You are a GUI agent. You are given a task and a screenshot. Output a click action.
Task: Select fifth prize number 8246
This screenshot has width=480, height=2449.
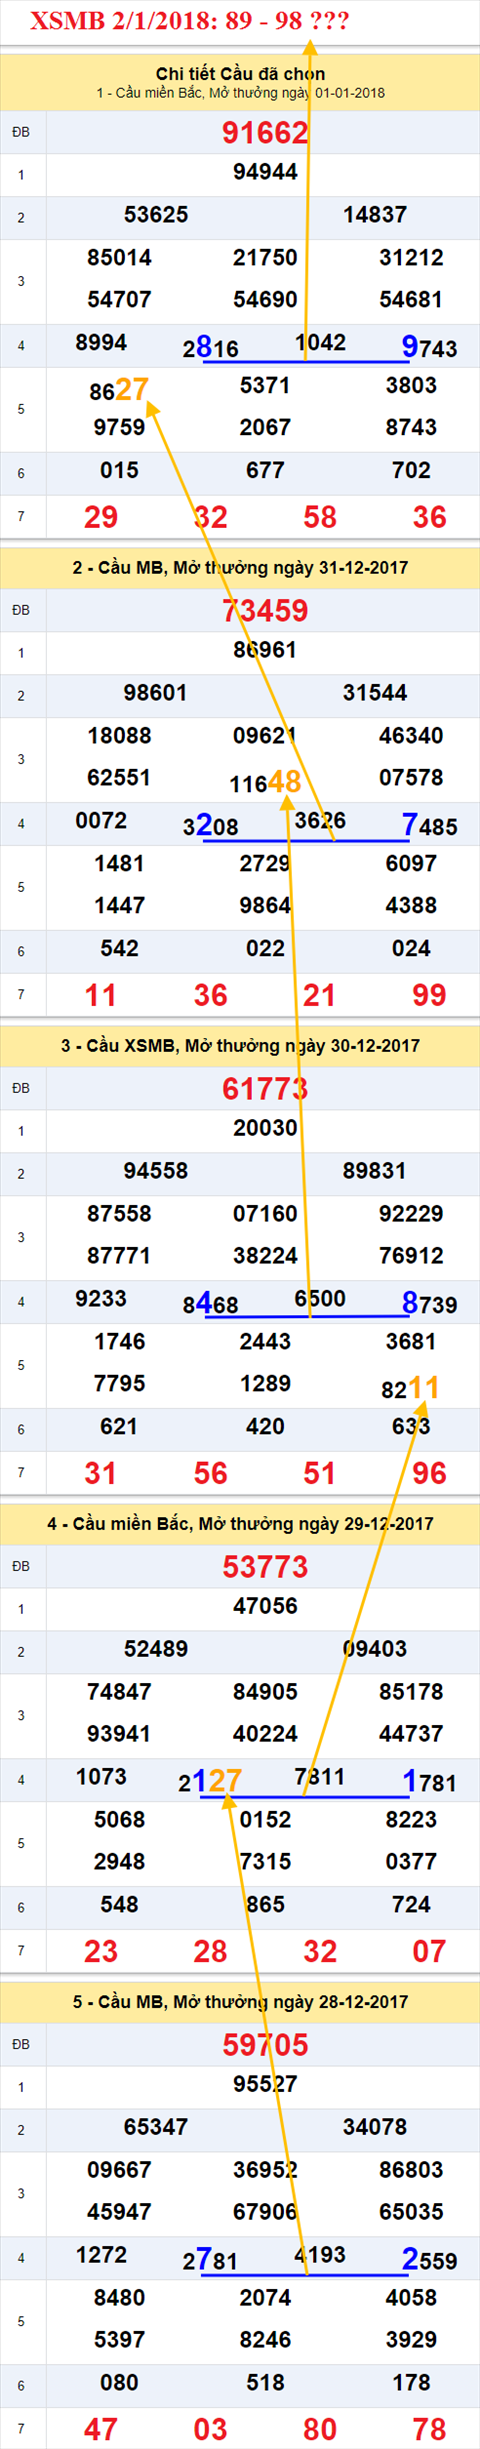265,2340
